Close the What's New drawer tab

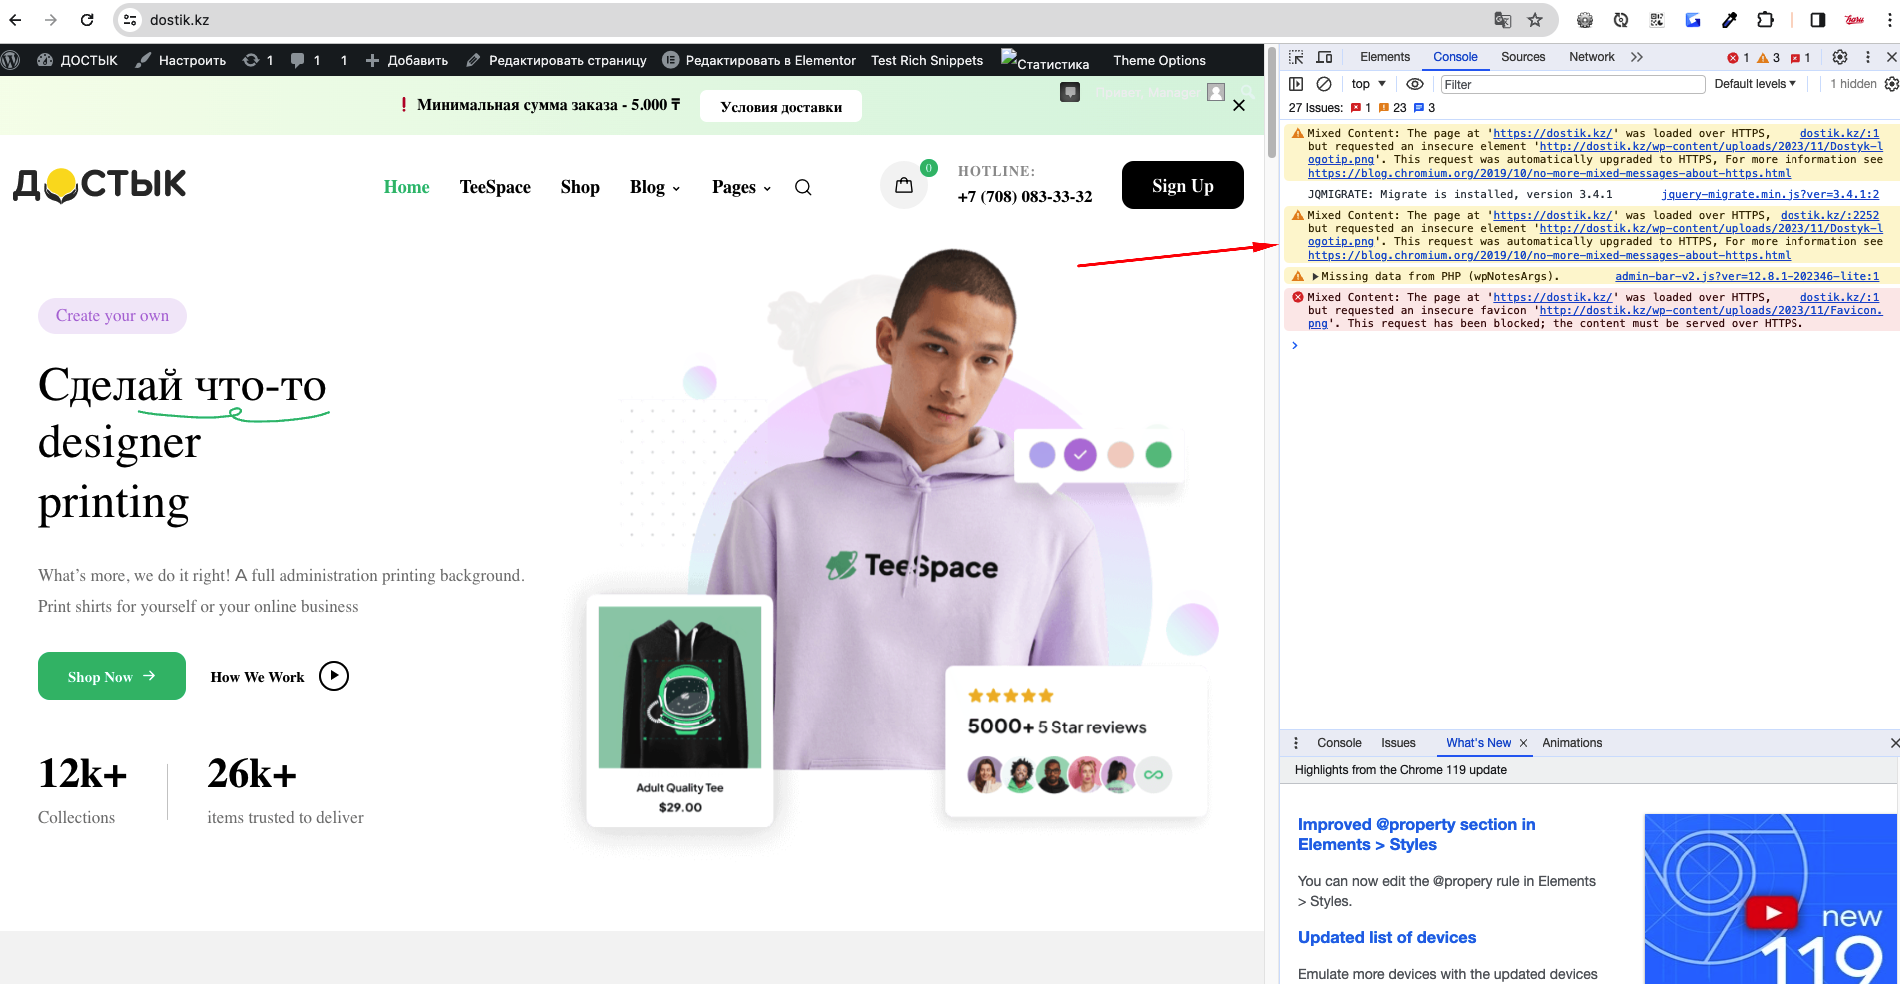pyautogui.click(x=1523, y=743)
